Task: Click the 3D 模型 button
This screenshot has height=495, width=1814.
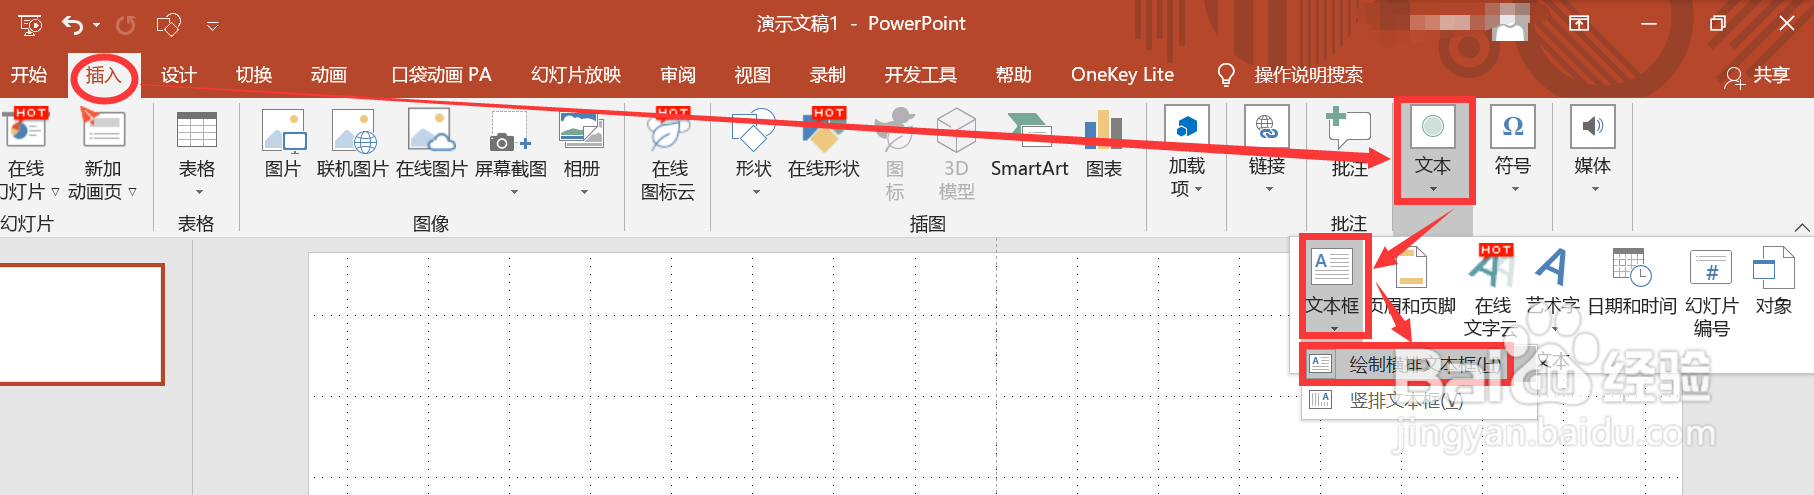Action: 956,154
